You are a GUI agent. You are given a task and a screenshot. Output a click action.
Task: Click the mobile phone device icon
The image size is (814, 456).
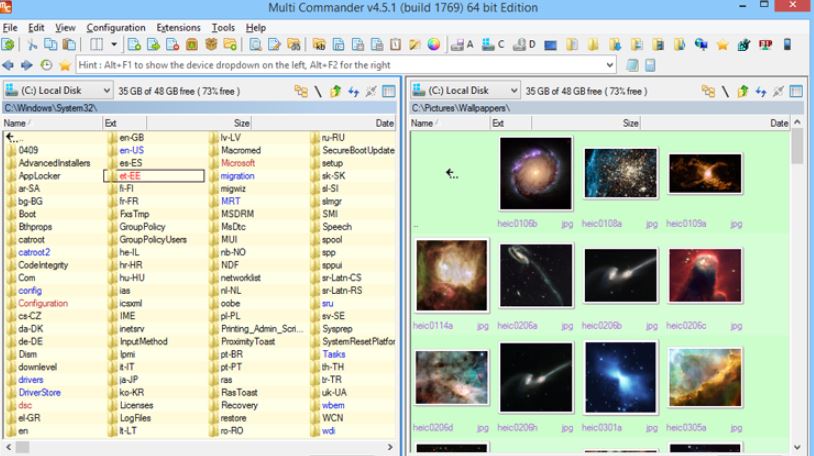(788, 45)
